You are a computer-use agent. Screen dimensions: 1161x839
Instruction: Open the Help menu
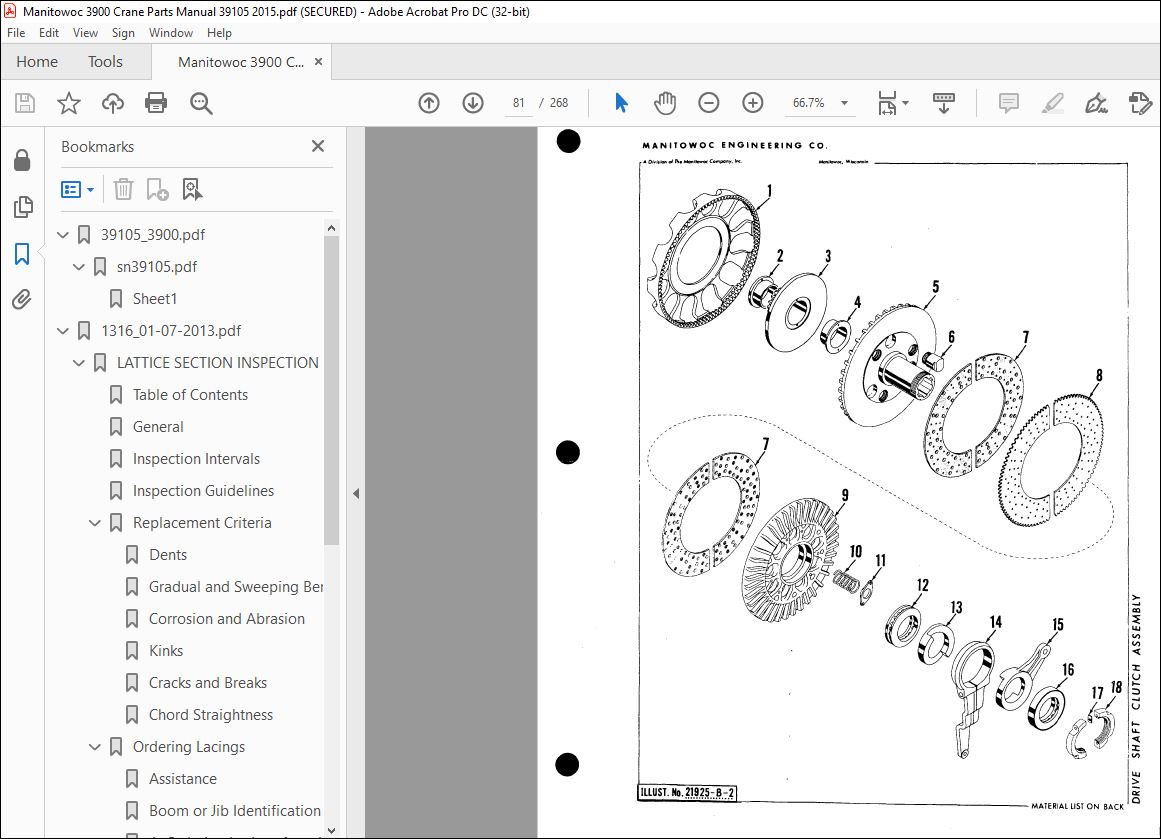(x=219, y=33)
